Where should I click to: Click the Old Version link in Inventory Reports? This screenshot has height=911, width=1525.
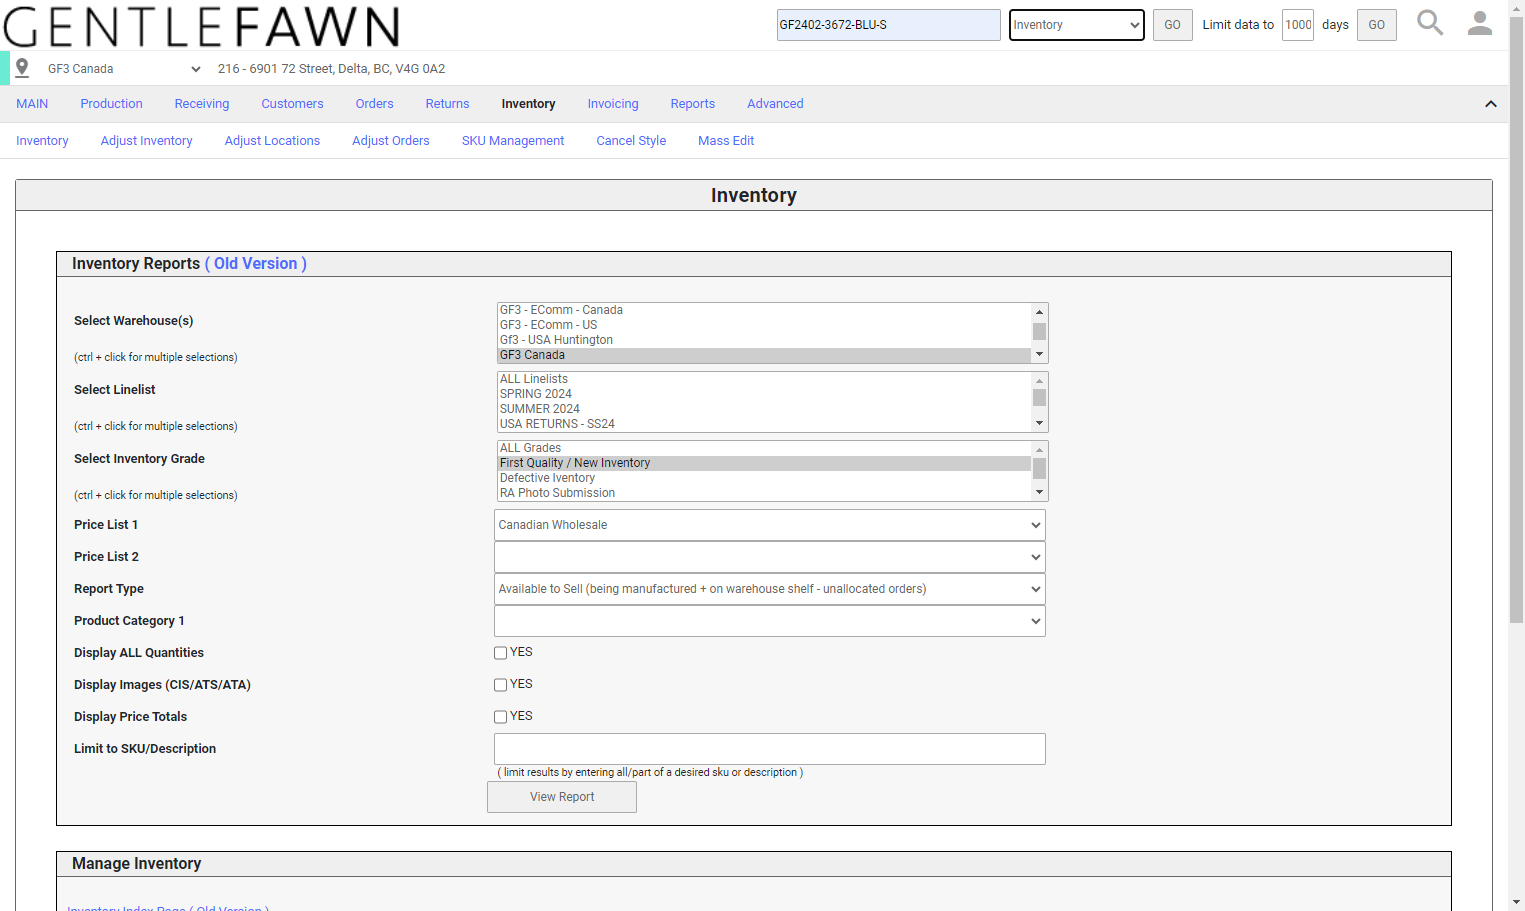click(255, 264)
